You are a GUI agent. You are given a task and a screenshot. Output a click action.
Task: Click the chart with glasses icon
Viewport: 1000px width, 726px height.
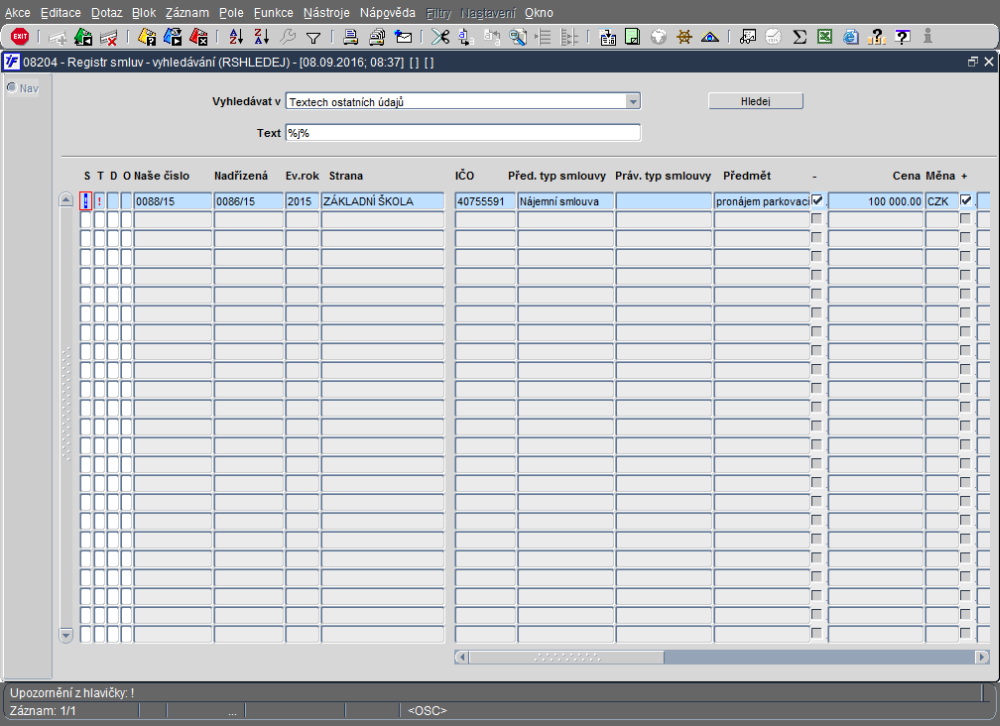coord(747,37)
